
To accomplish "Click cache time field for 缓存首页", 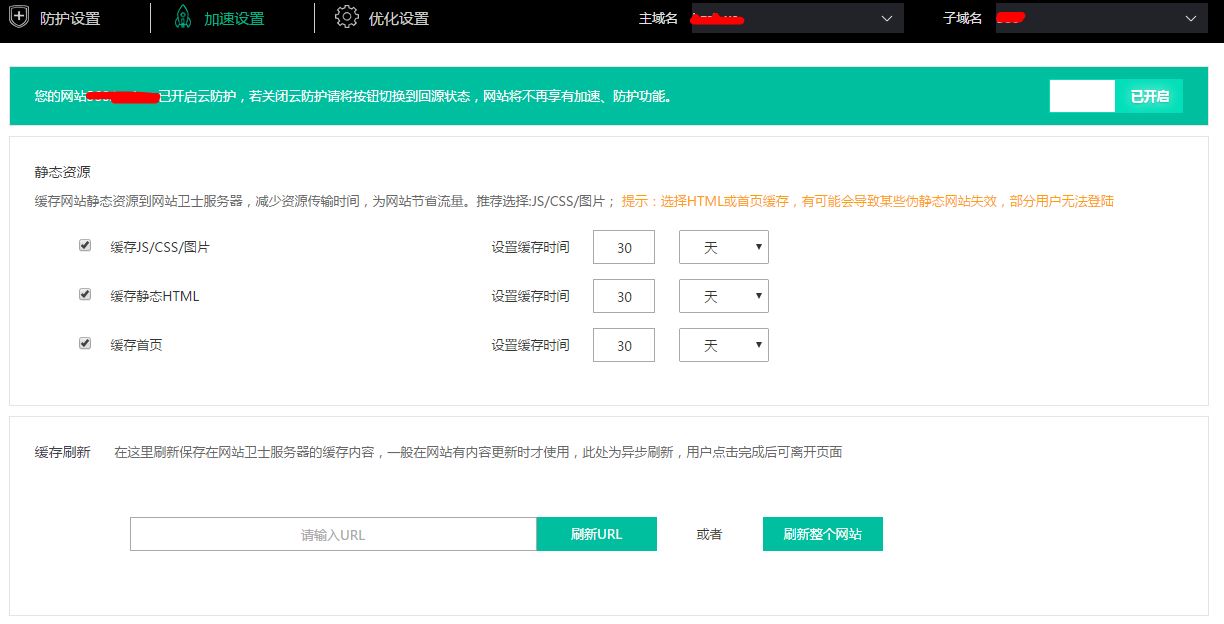I will click(x=623, y=344).
